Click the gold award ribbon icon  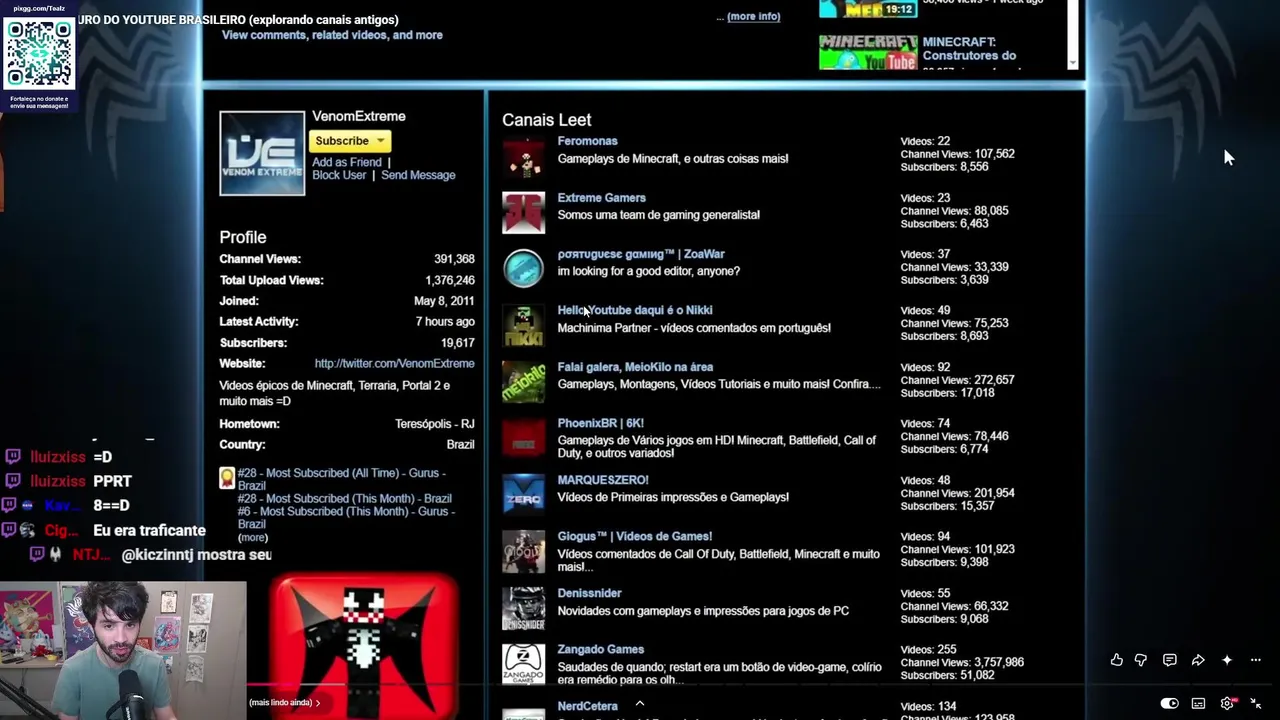(227, 478)
